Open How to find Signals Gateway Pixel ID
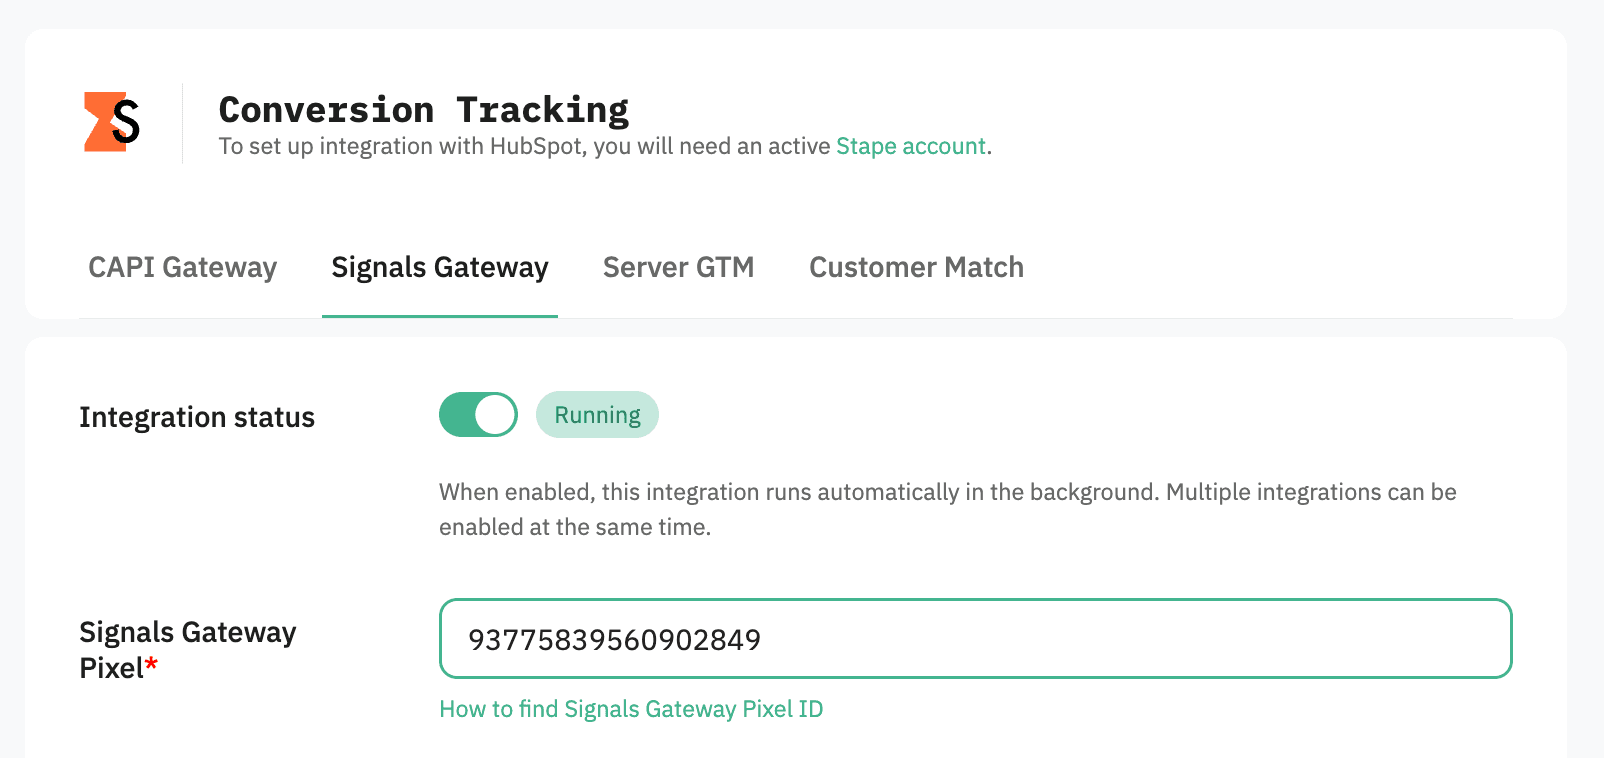This screenshot has width=1604, height=758. (631, 709)
